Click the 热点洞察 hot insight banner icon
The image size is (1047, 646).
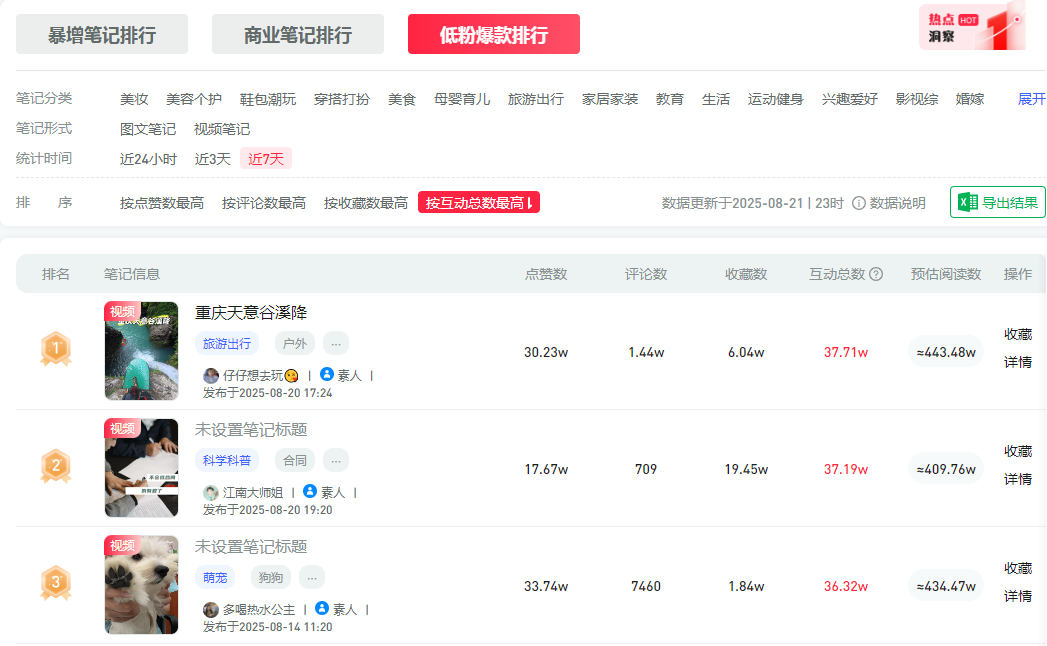click(971, 27)
